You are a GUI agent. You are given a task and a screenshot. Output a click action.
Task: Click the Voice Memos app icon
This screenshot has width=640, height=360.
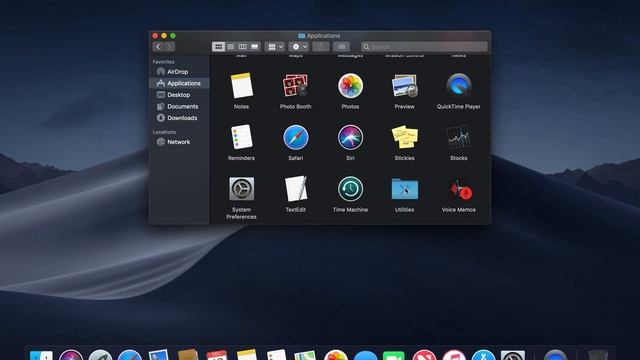[459, 189]
